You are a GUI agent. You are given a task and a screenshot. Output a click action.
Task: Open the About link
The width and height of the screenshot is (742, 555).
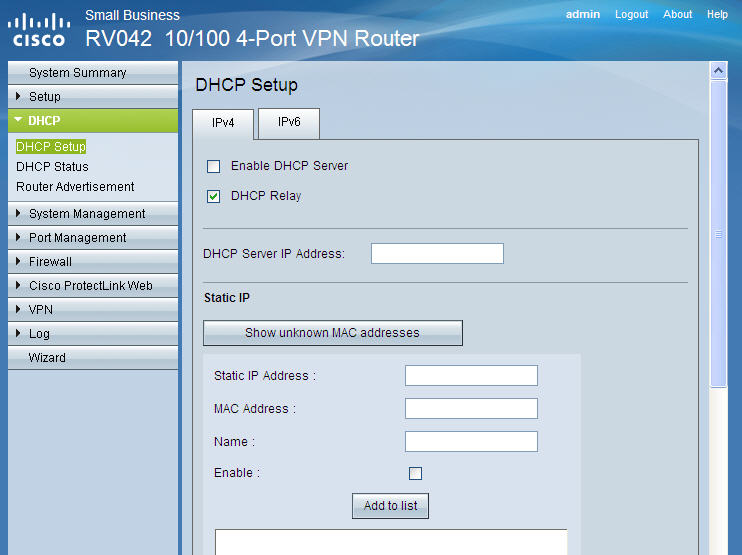pyautogui.click(x=677, y=15)
